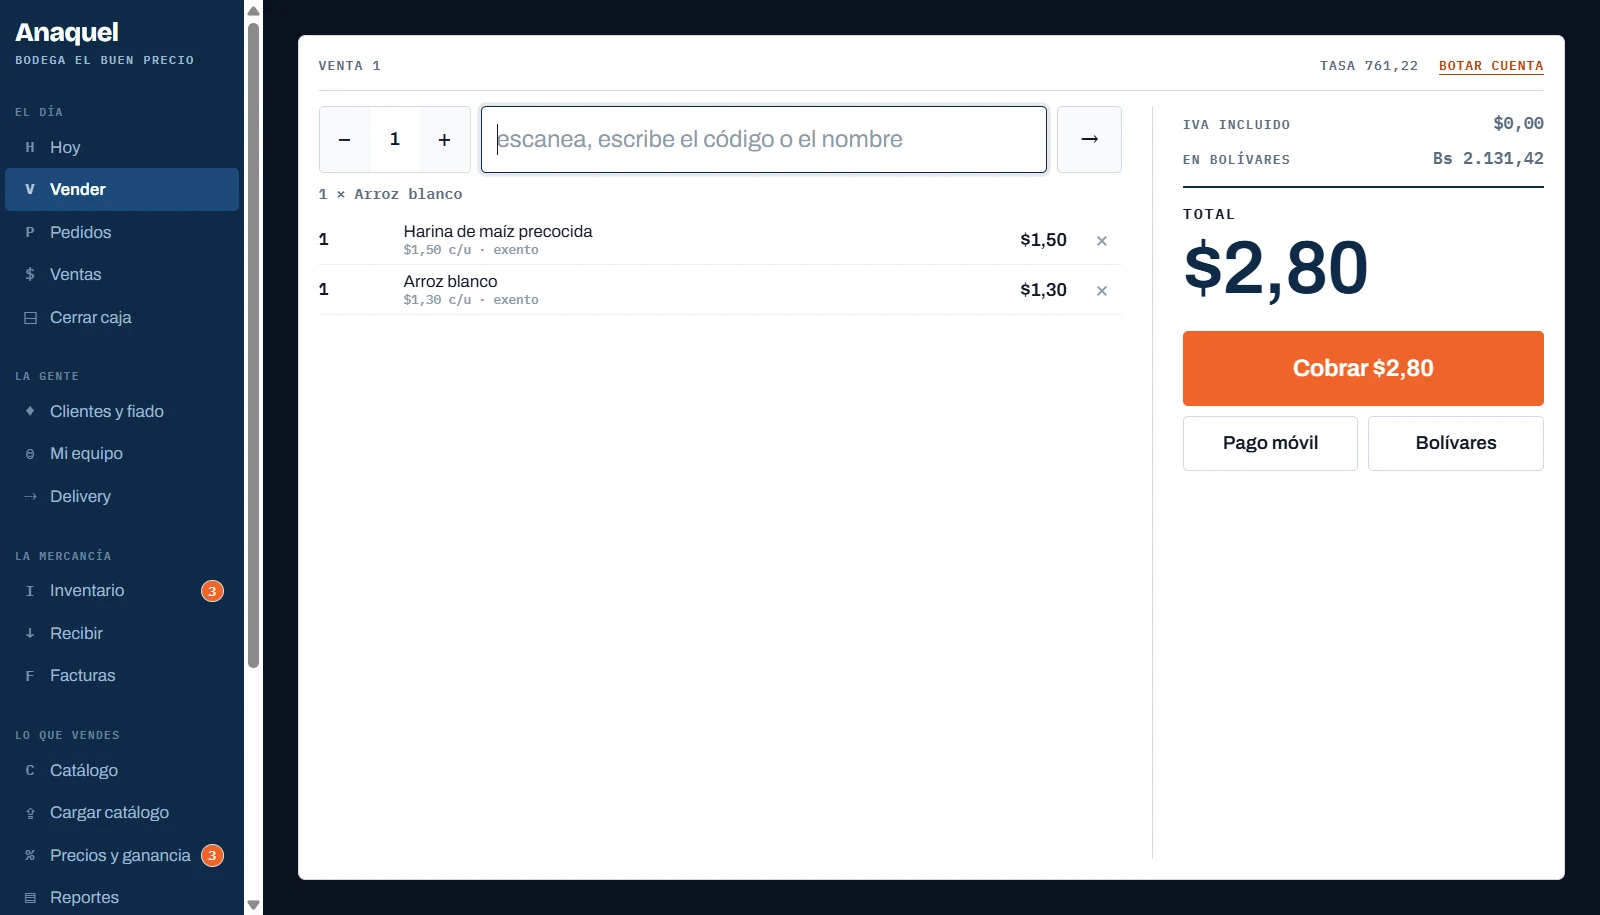Viewport: 1600px width, 915px height.
Task: Click Botar cuenta link
Action: click(1491, 66)
